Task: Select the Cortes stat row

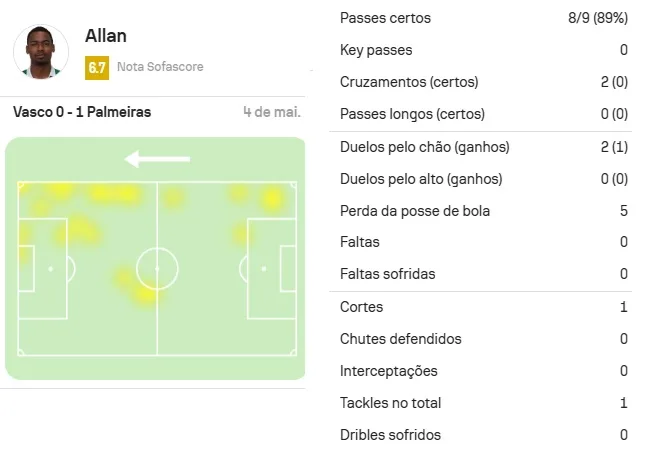Action: (483, 307)
